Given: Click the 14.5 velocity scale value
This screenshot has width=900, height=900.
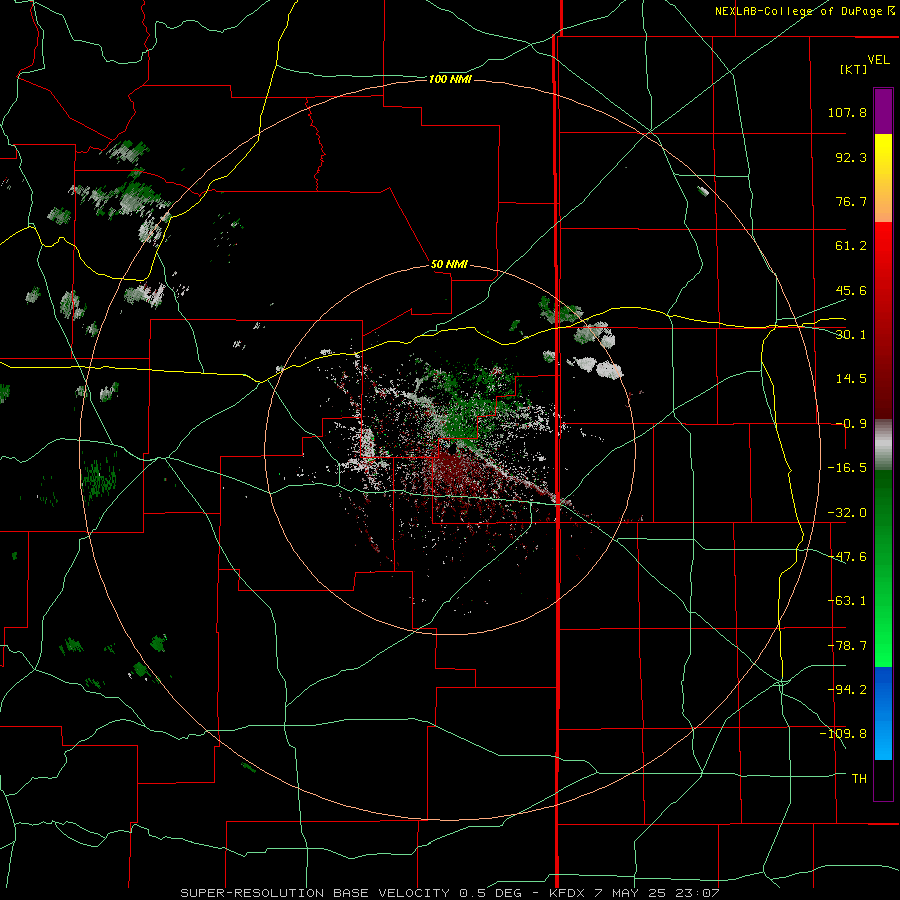Looking at the screenshot, I should (x=851, y=379).
